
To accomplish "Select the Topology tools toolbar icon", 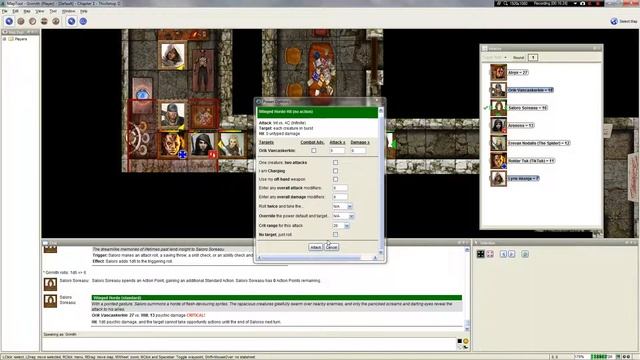I will coord(56,21).
